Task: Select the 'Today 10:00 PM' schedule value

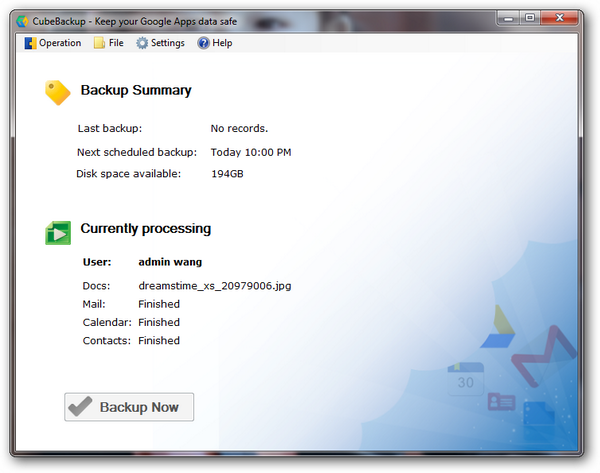Action: click(x=251, y=152)
